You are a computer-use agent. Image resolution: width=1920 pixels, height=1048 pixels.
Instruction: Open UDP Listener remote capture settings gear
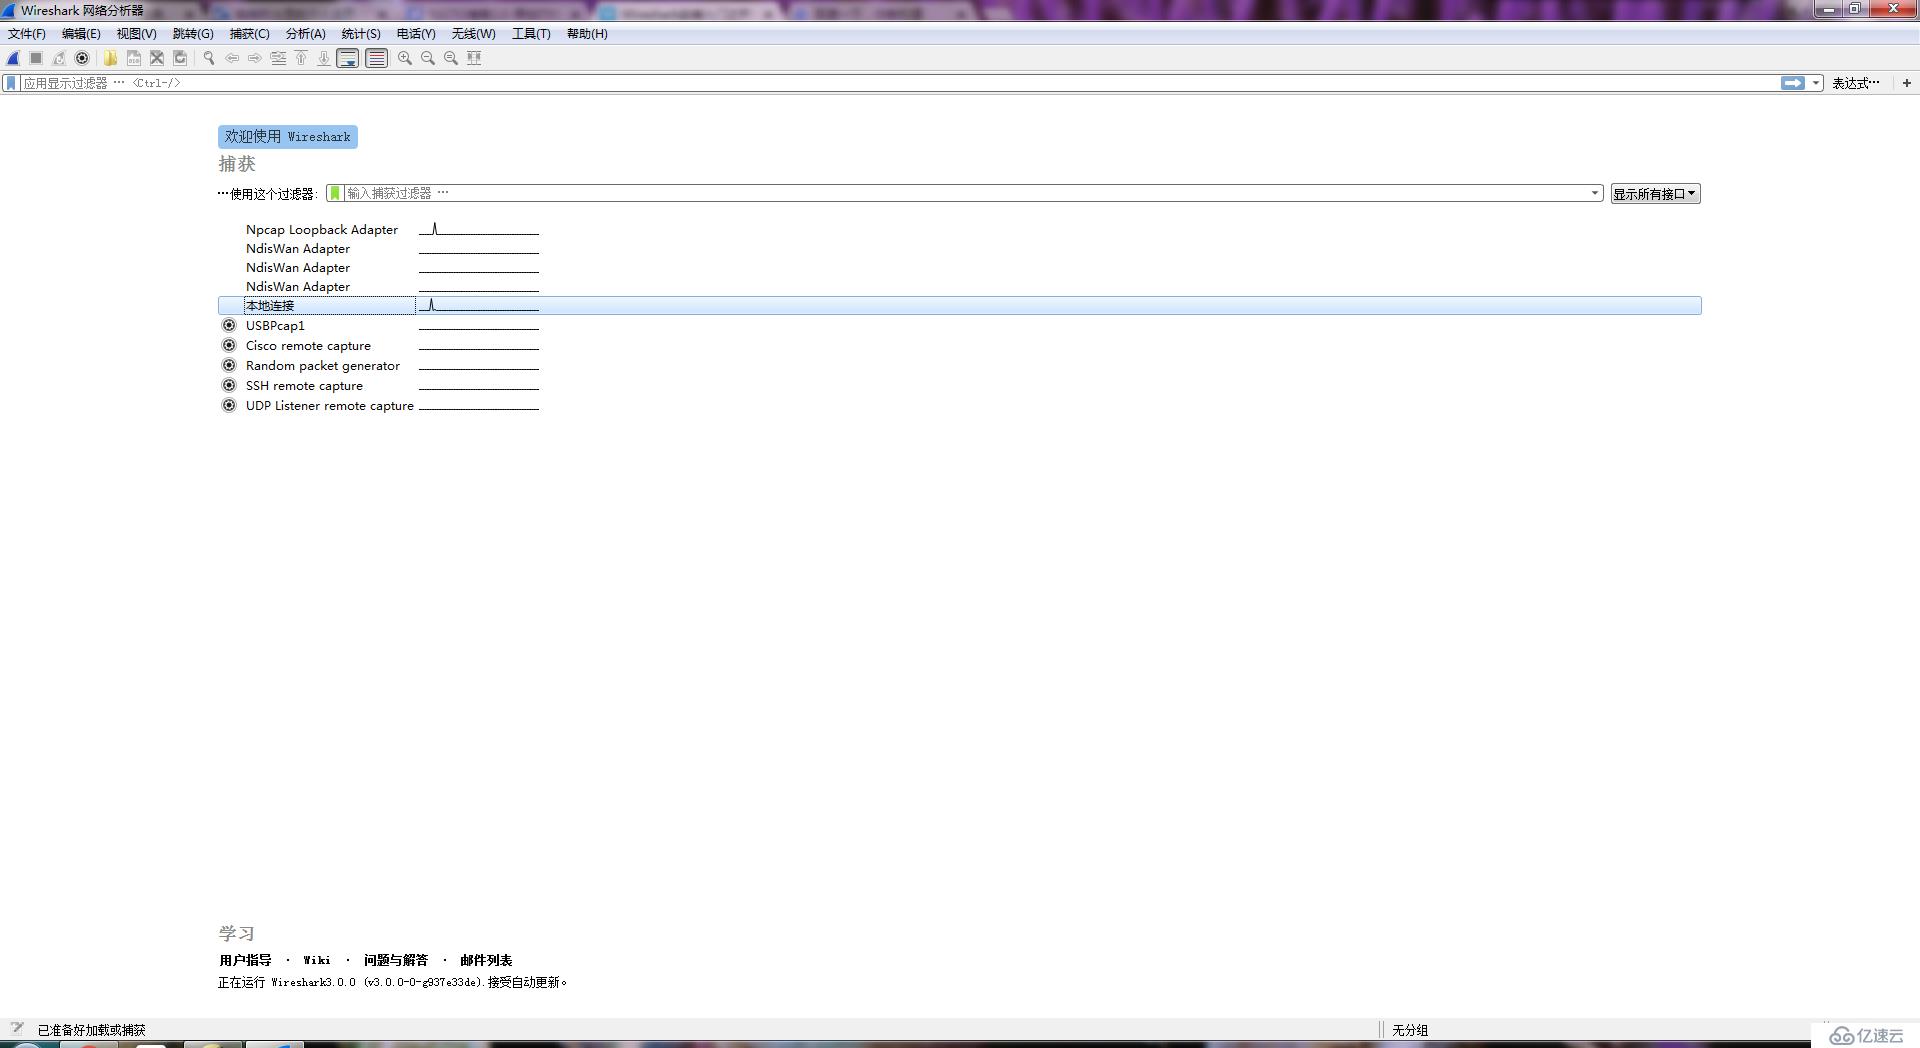pos(229,405)
